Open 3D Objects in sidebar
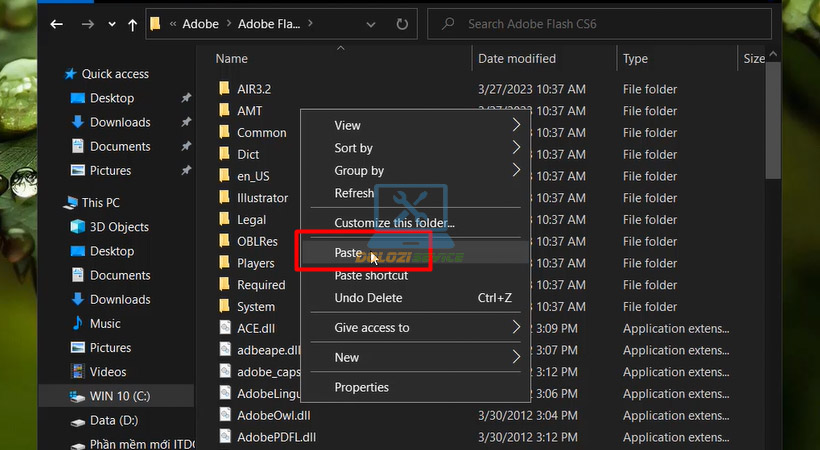This screenshot has width=820, height=450. [x=78, y=227]
